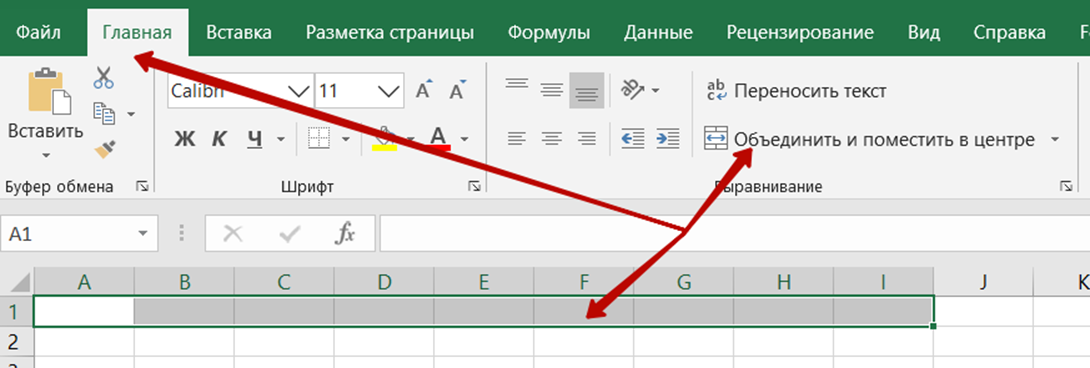
Task: Switch to the Рецензирование tab
Action: [800, 32]
